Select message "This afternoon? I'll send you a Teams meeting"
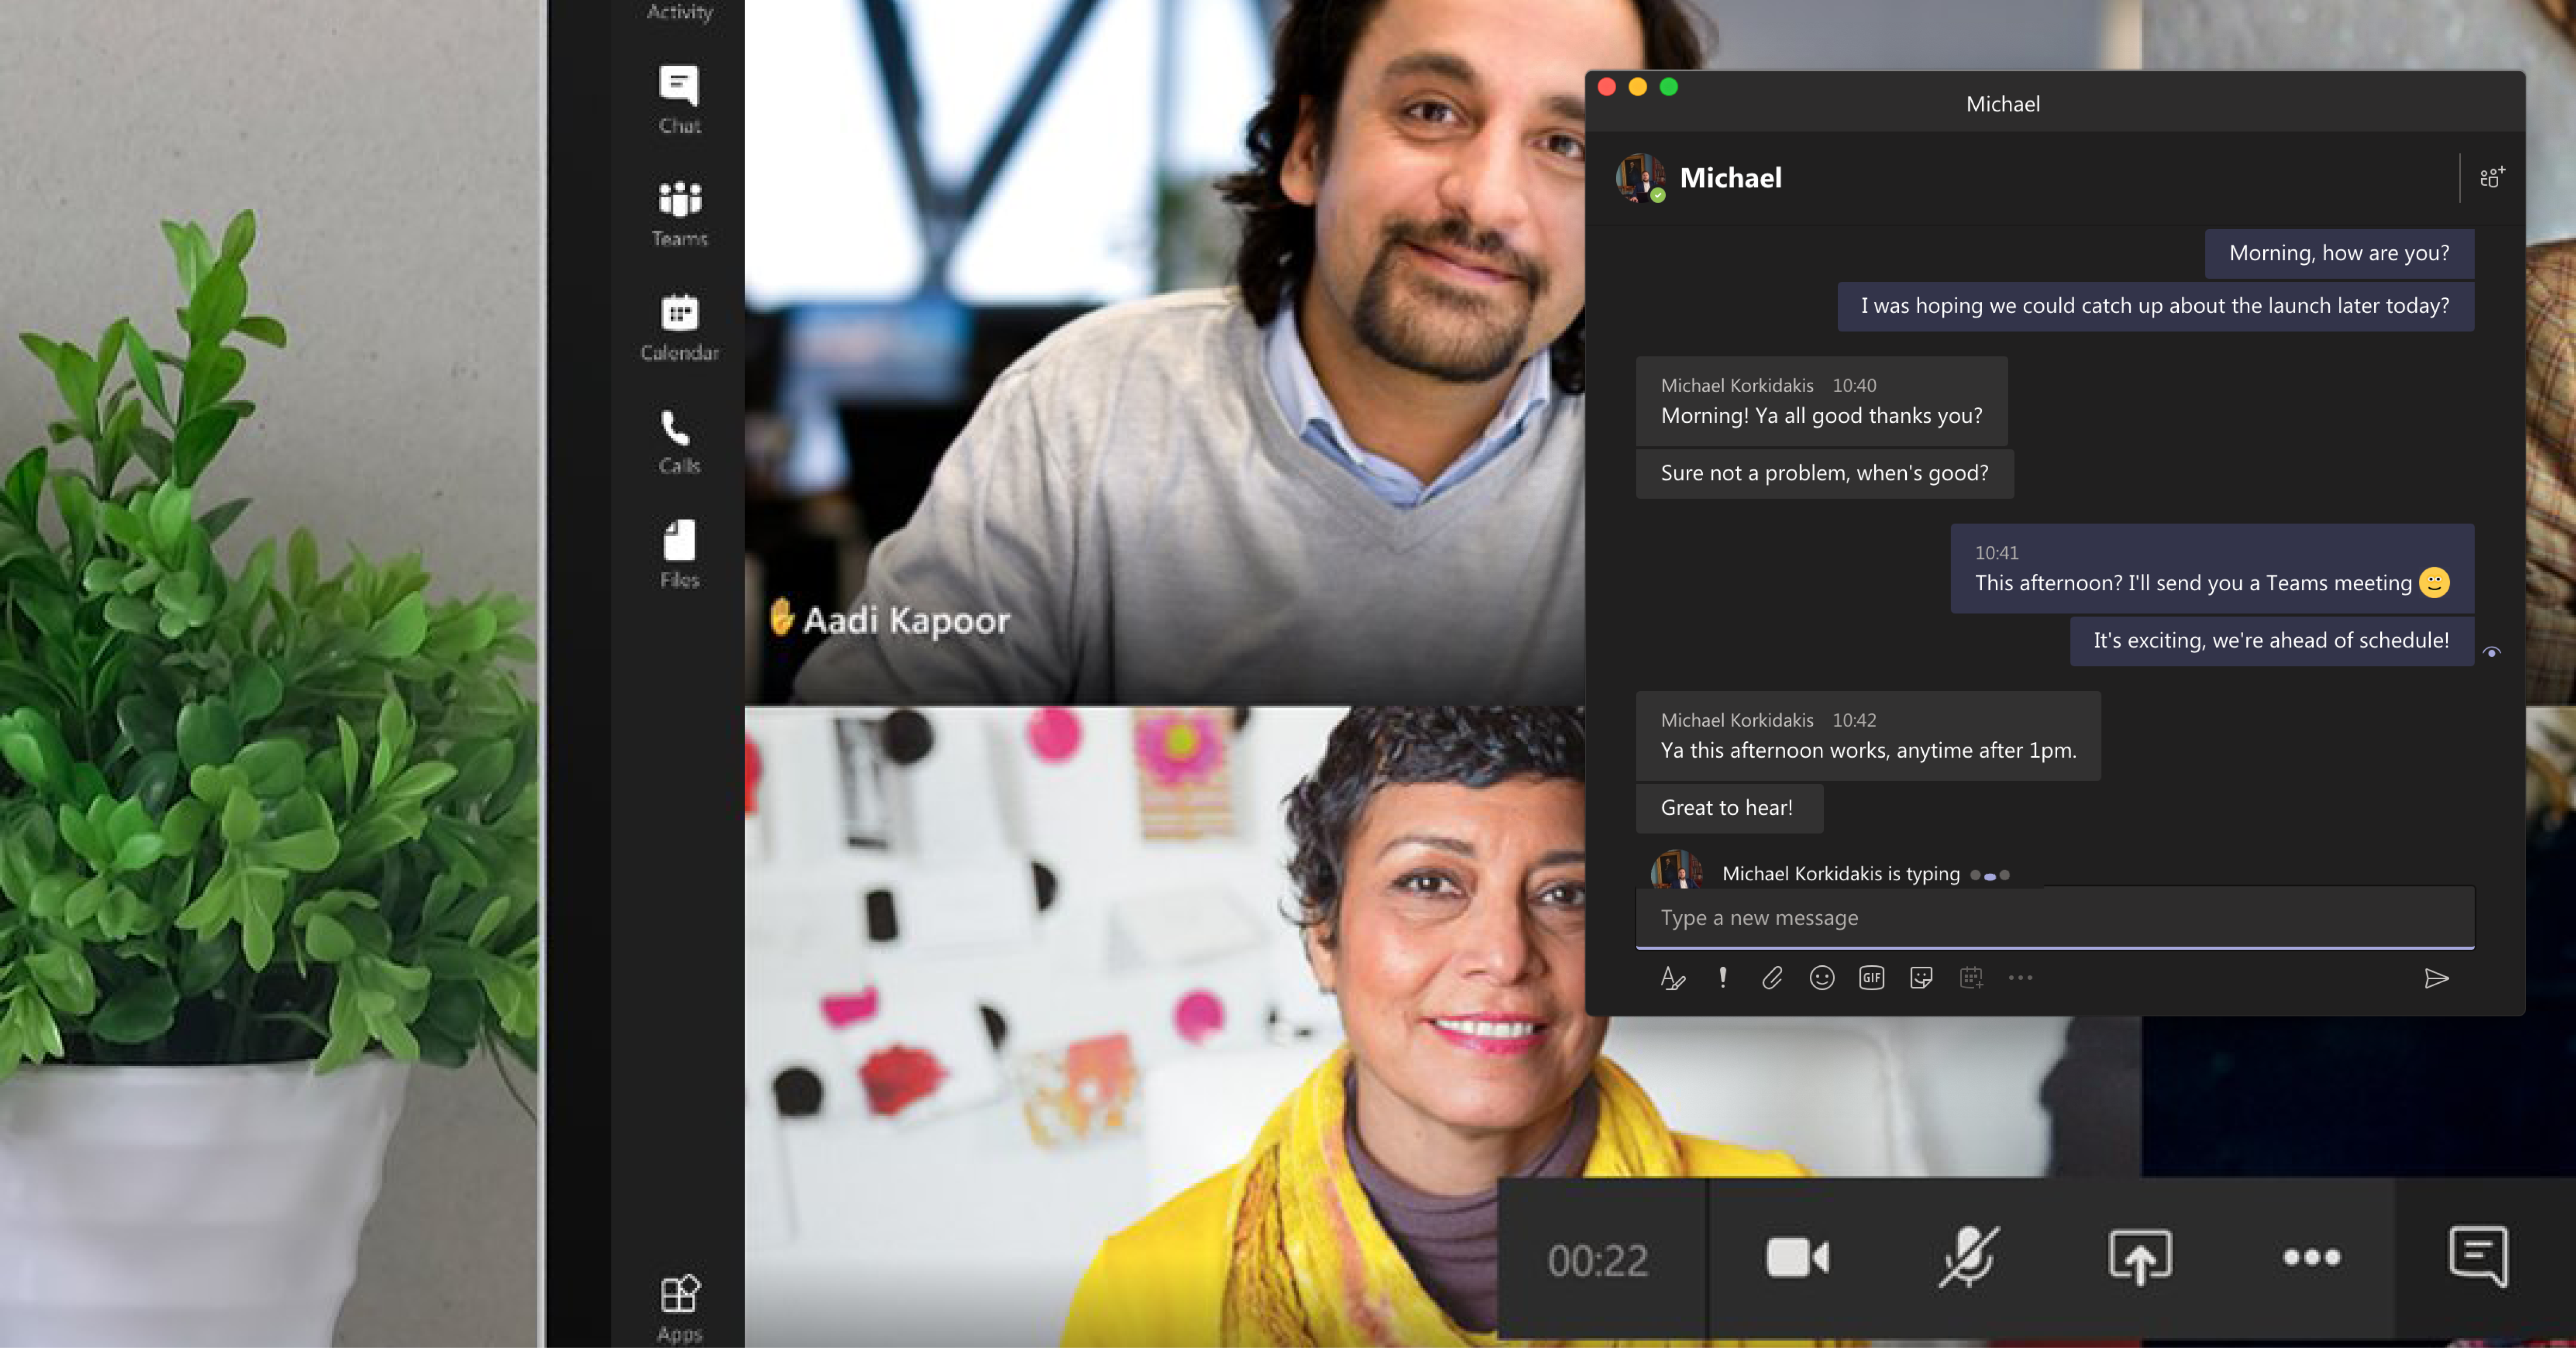Viewport: 2576px width, 1348px height. (x=2212, y=568)
